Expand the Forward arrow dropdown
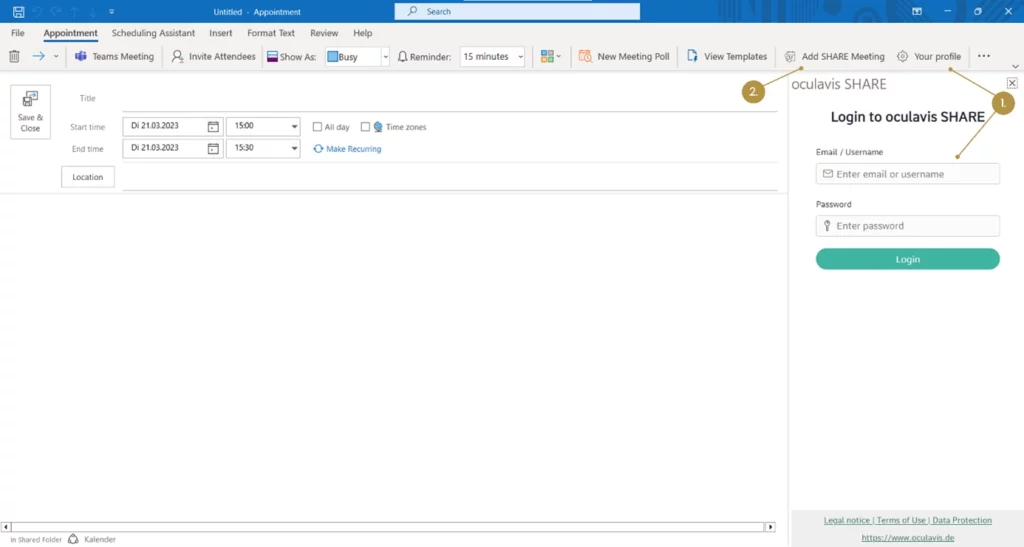 tap(56, 56)
